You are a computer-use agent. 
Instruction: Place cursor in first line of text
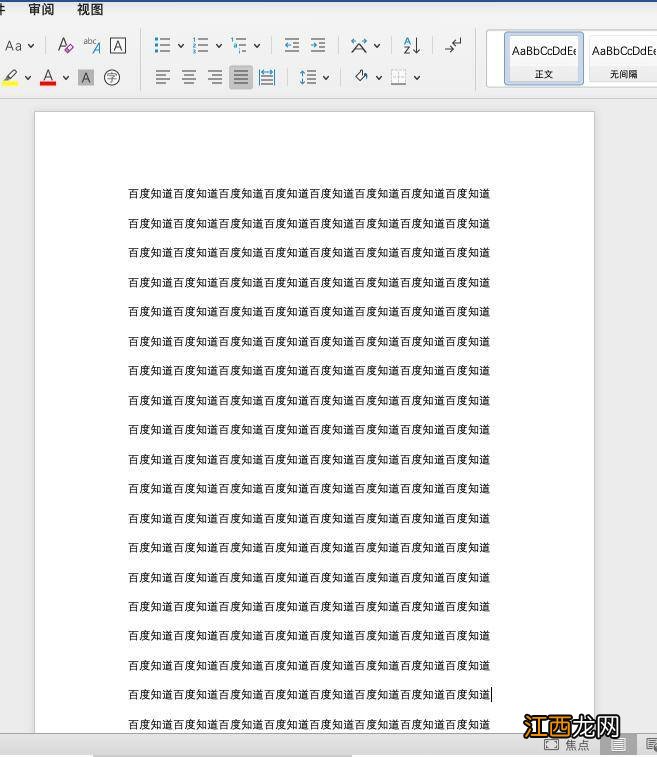[309, 194]
